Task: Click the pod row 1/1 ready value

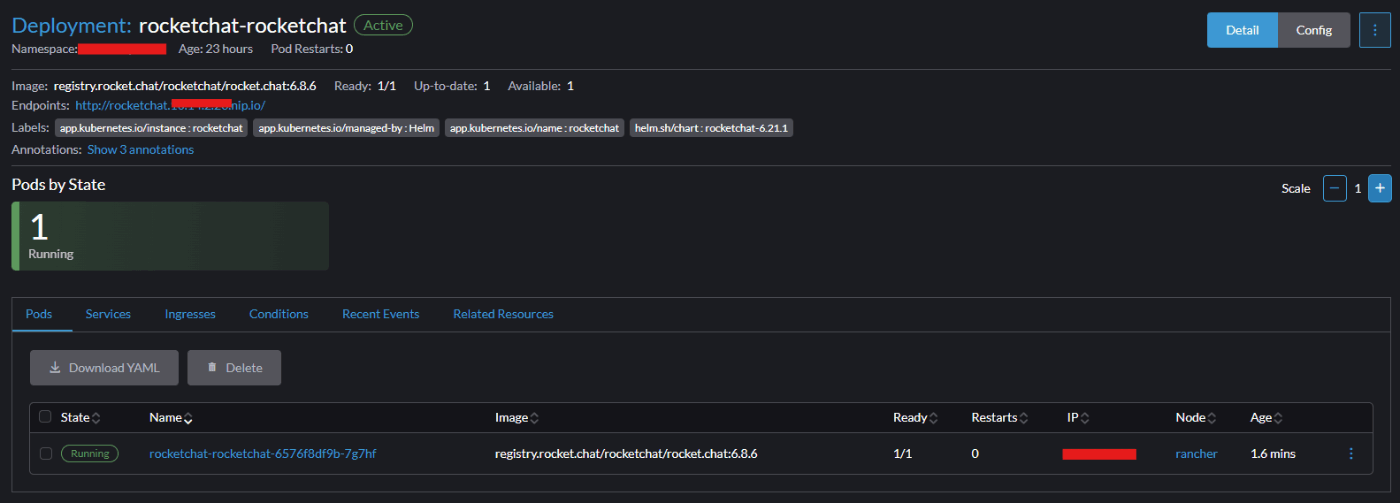Action: pyautogui.click(x=902, y=454)
